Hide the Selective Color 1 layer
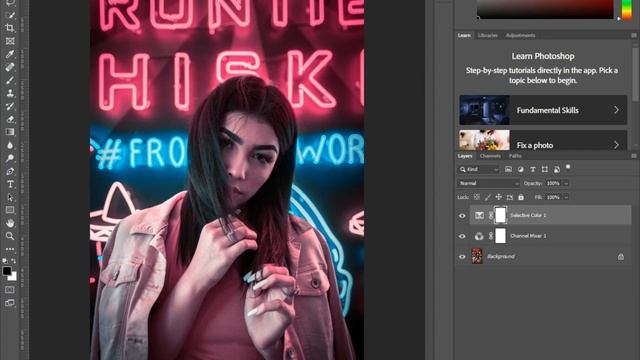The width and height of the screenshot is (640, 360). point(462,216)
